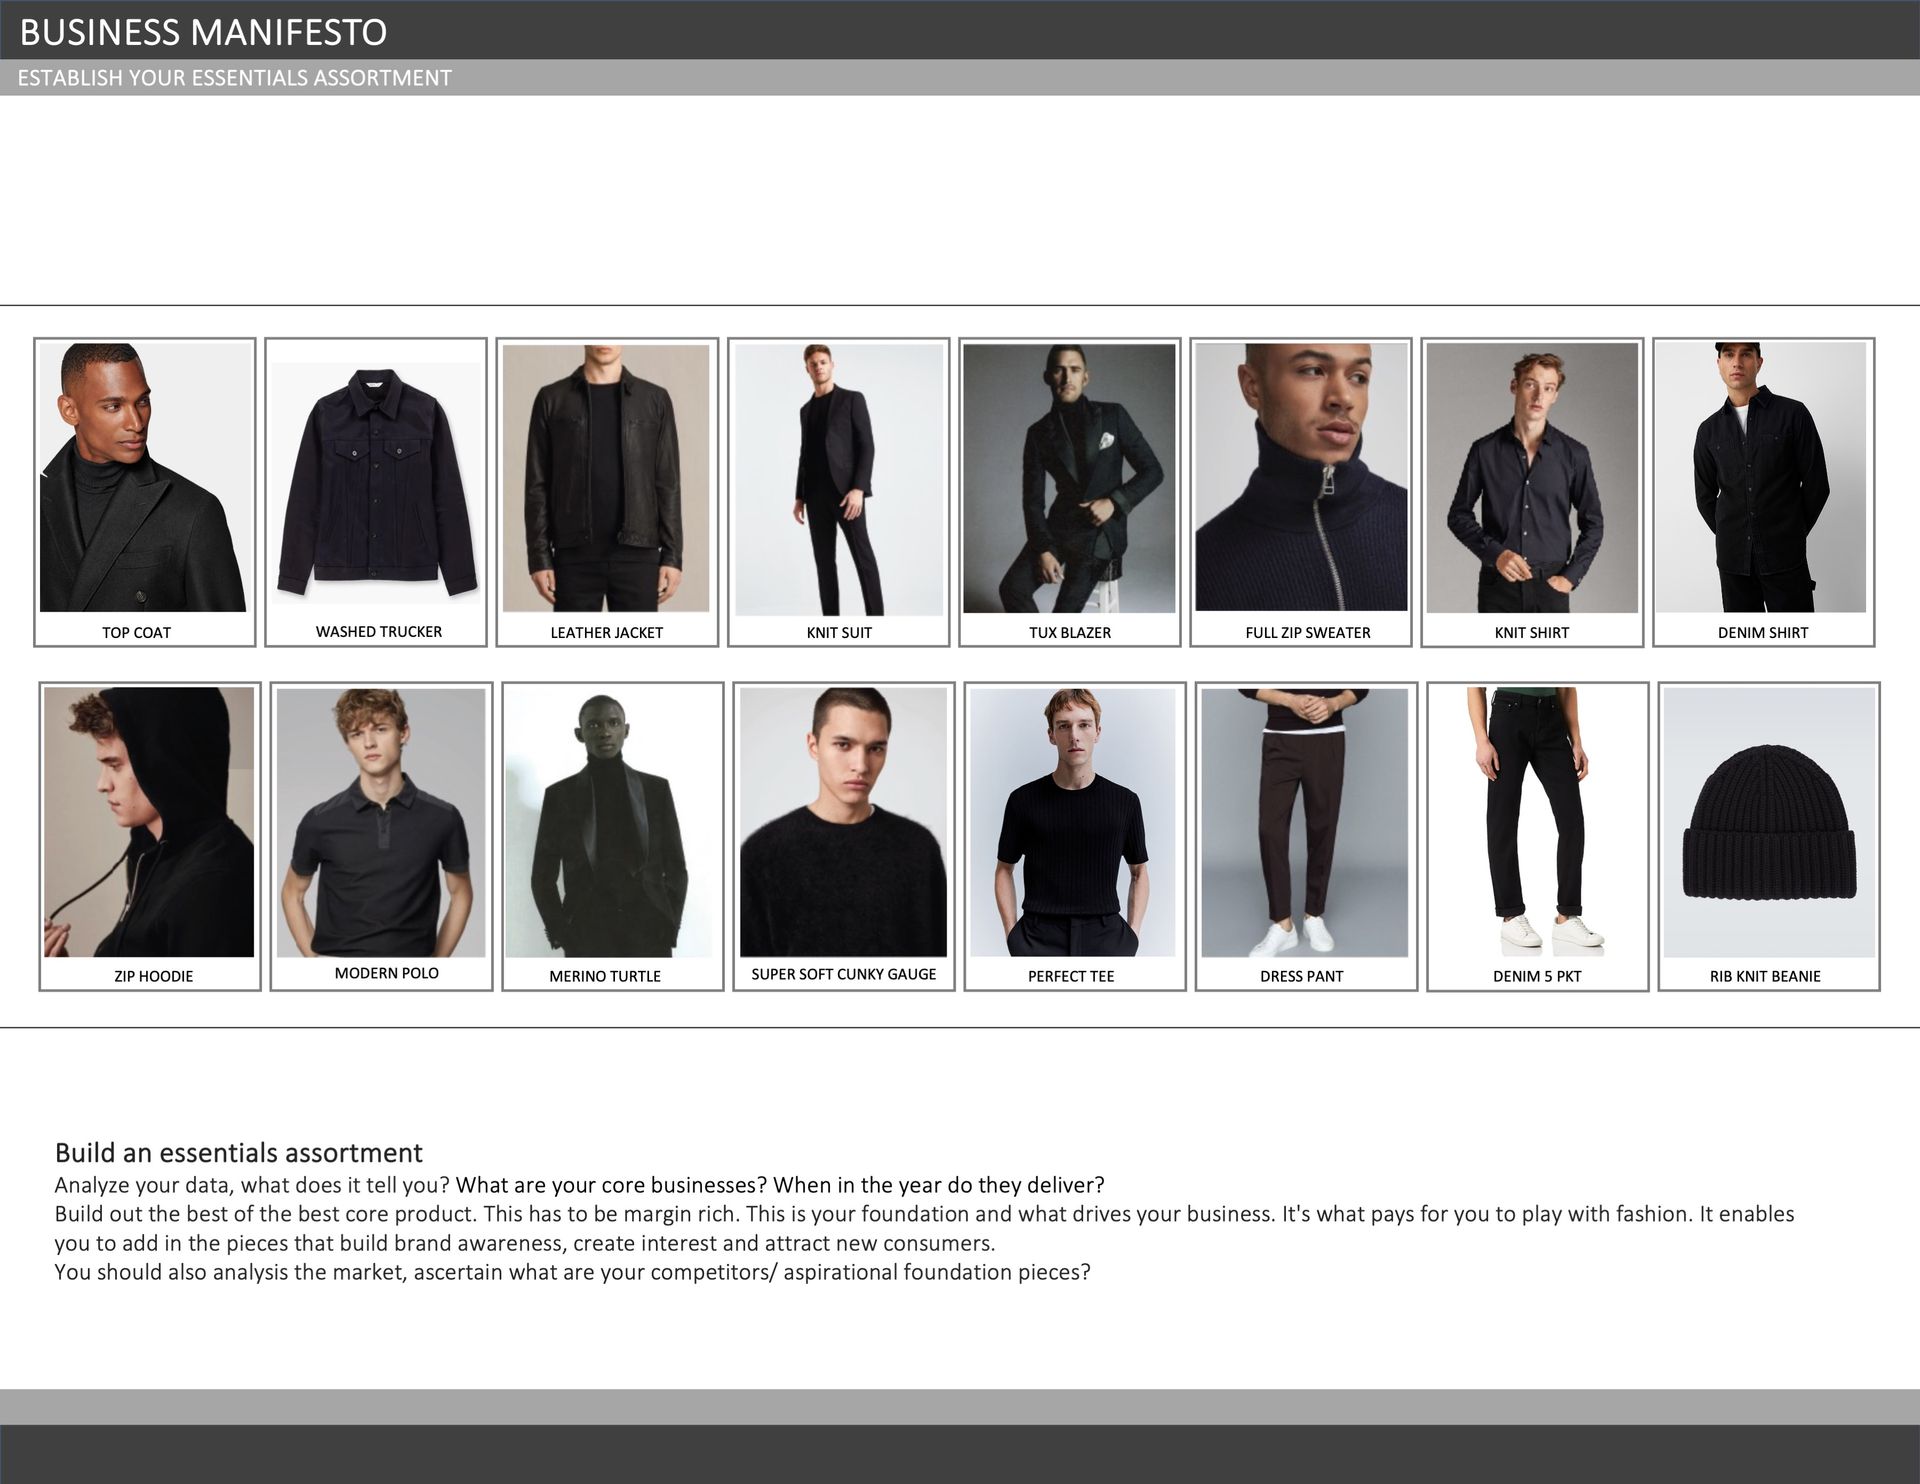Click the Knit Suit model image
This screenshot has height=1484, width=1920.
click(838, 479)
